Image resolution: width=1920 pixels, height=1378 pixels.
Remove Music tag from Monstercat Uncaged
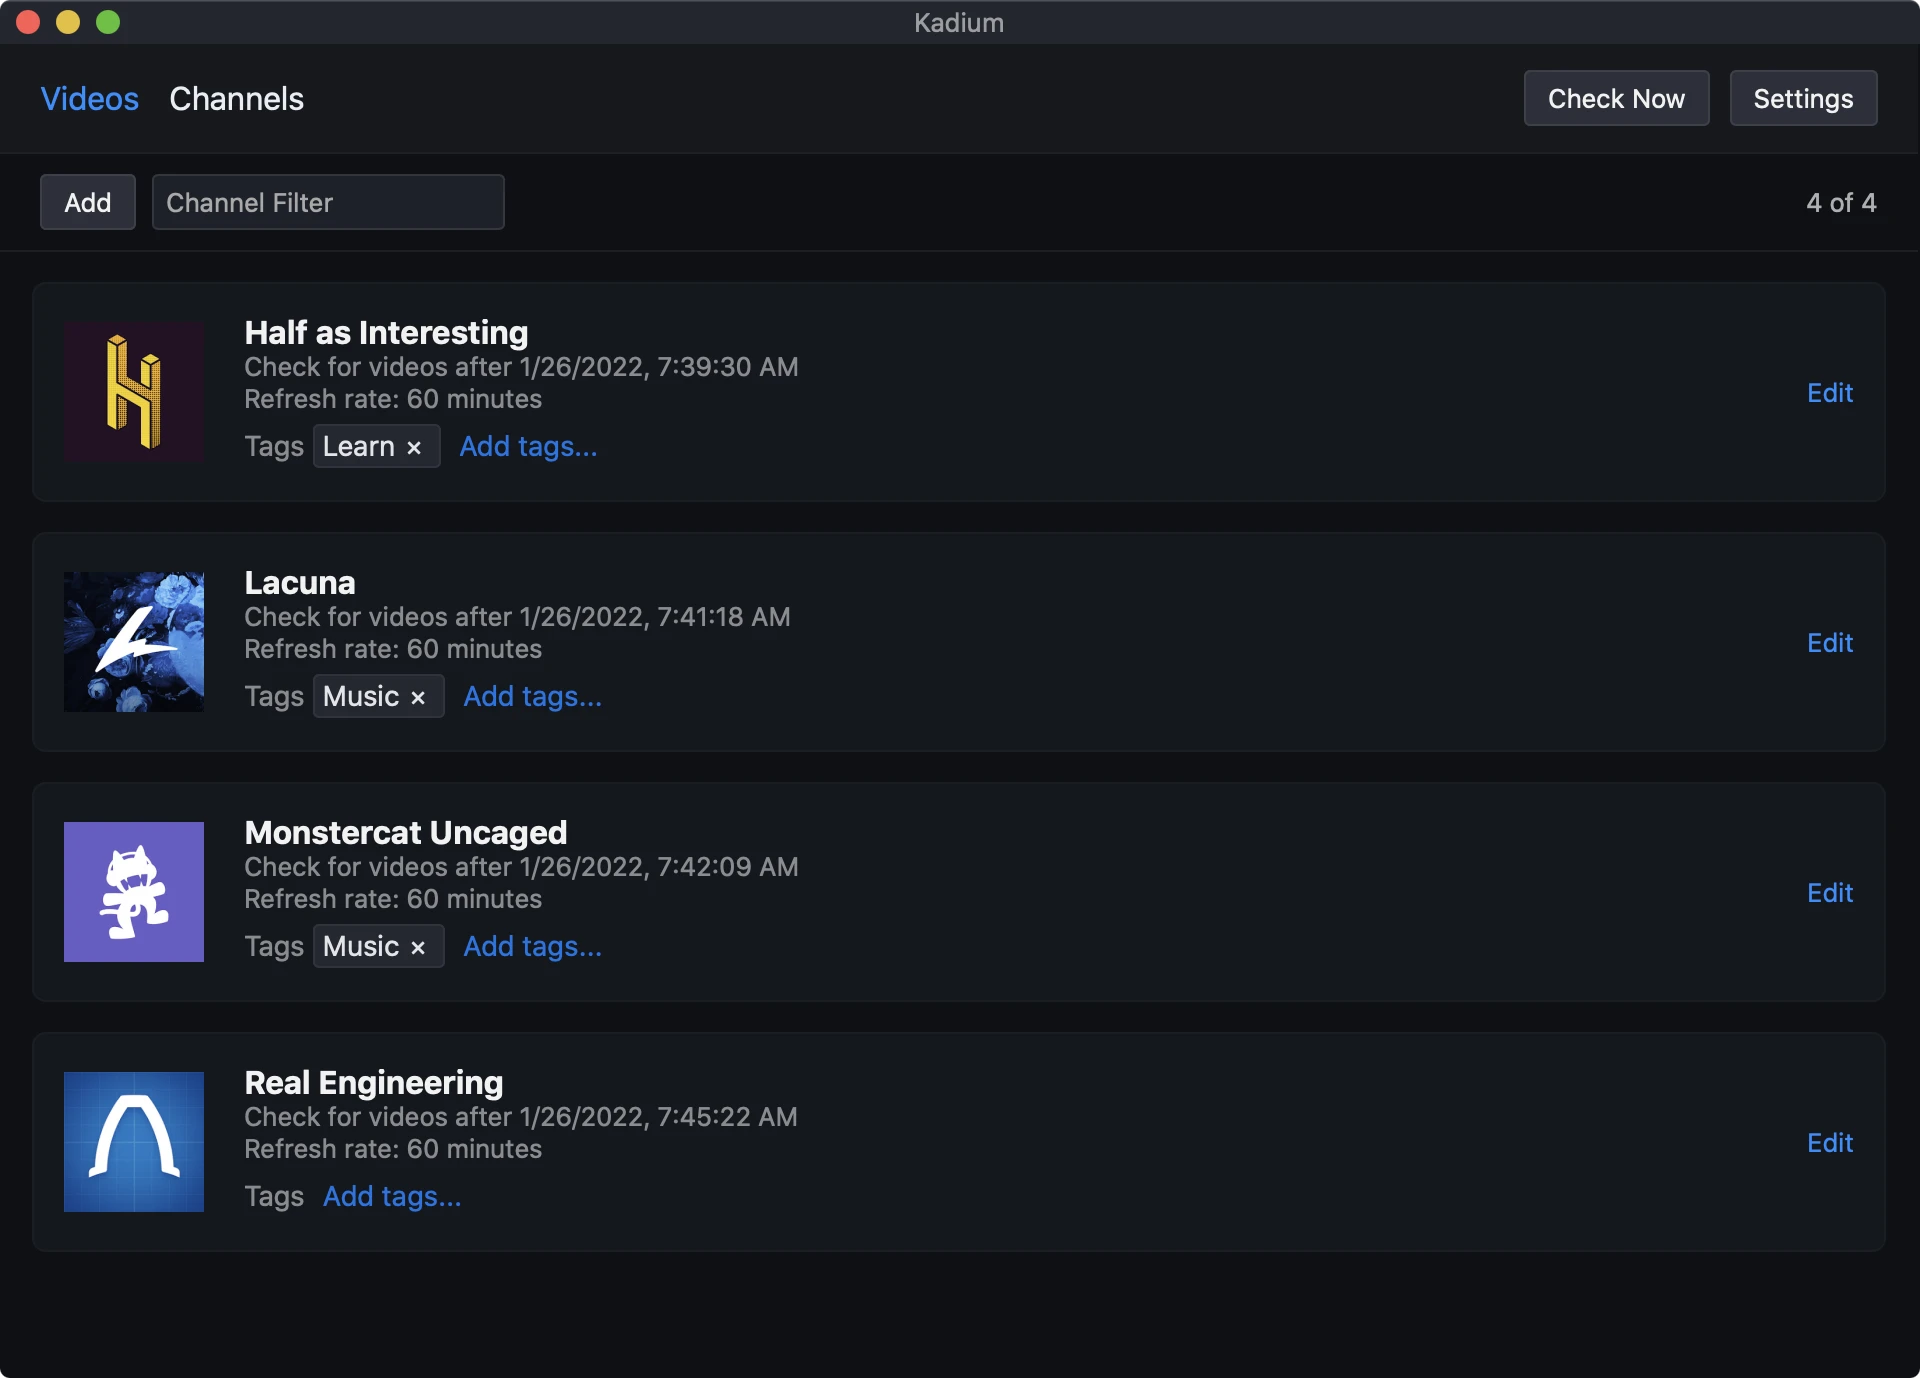(x=418, y=948)
